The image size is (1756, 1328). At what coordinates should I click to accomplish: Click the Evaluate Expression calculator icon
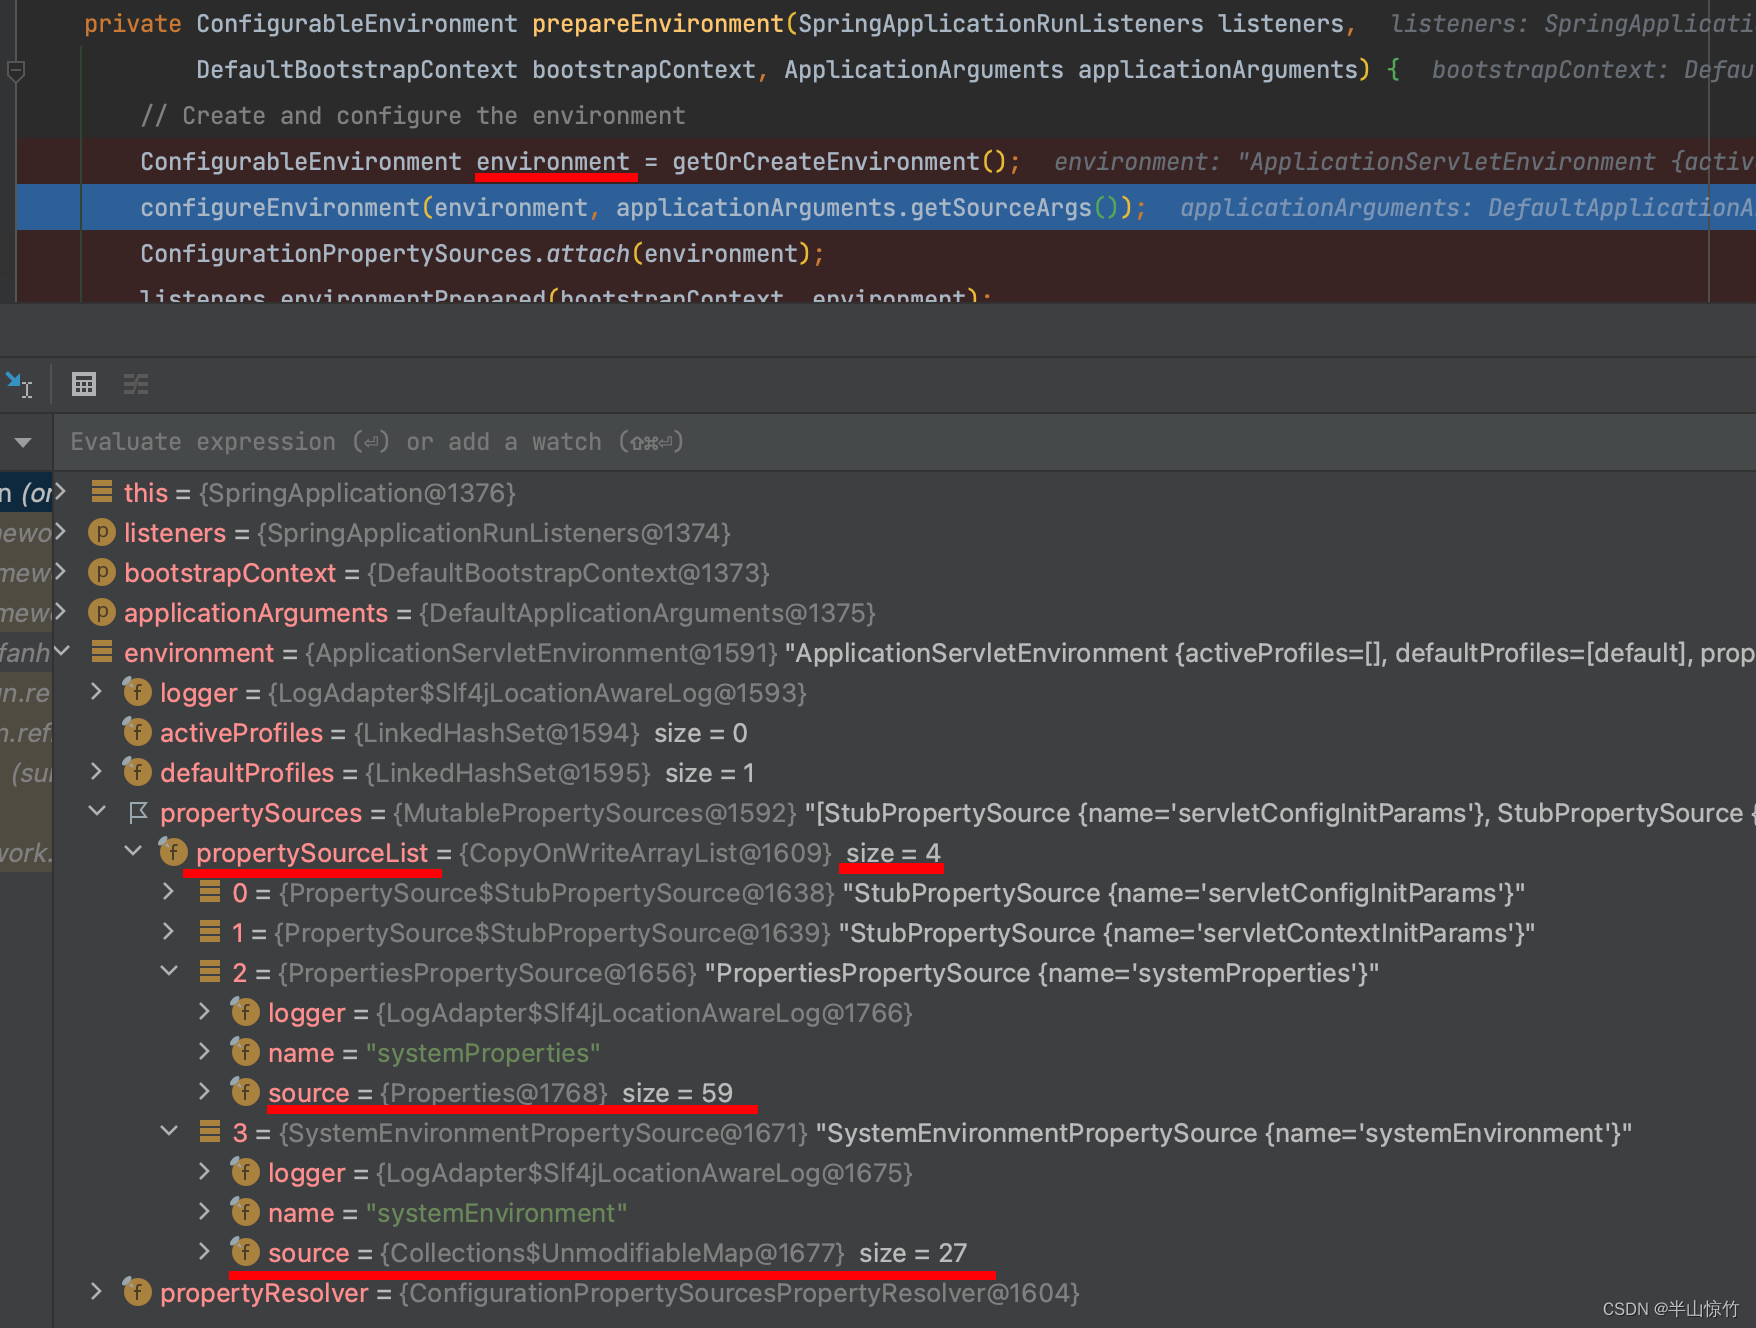coord(84,384)
